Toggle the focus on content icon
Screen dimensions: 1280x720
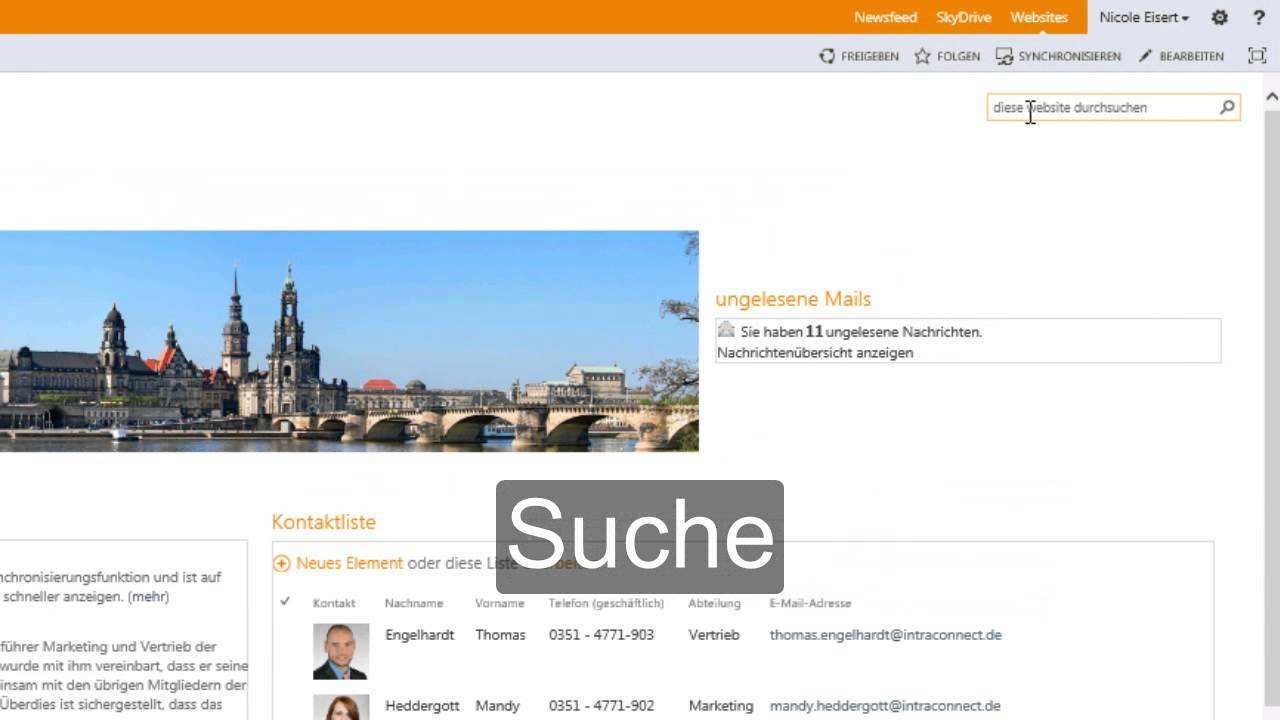tap(1257, 56)
